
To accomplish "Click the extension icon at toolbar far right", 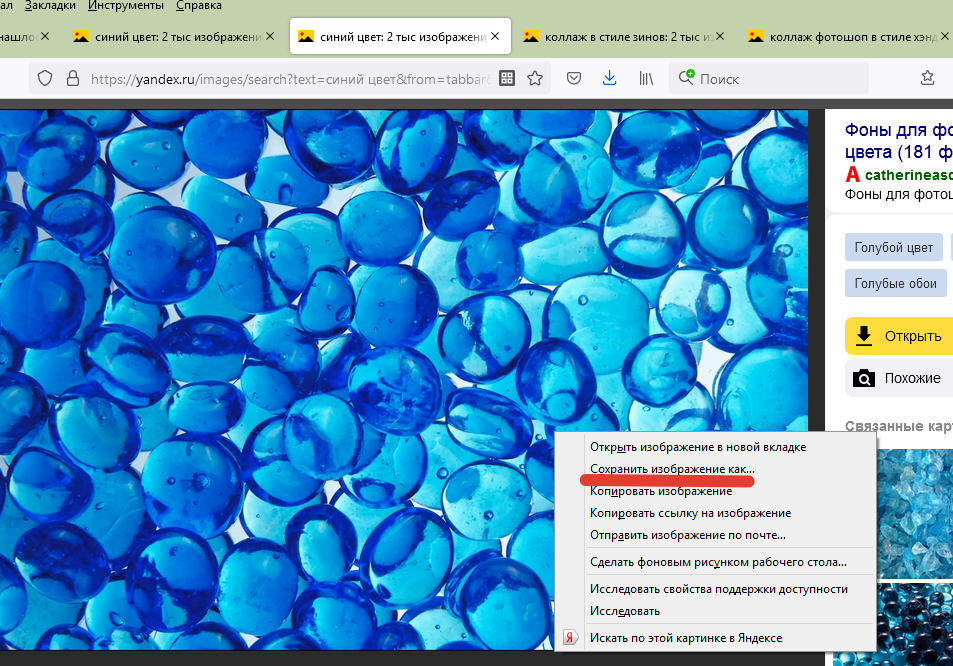I will point(927,78).
